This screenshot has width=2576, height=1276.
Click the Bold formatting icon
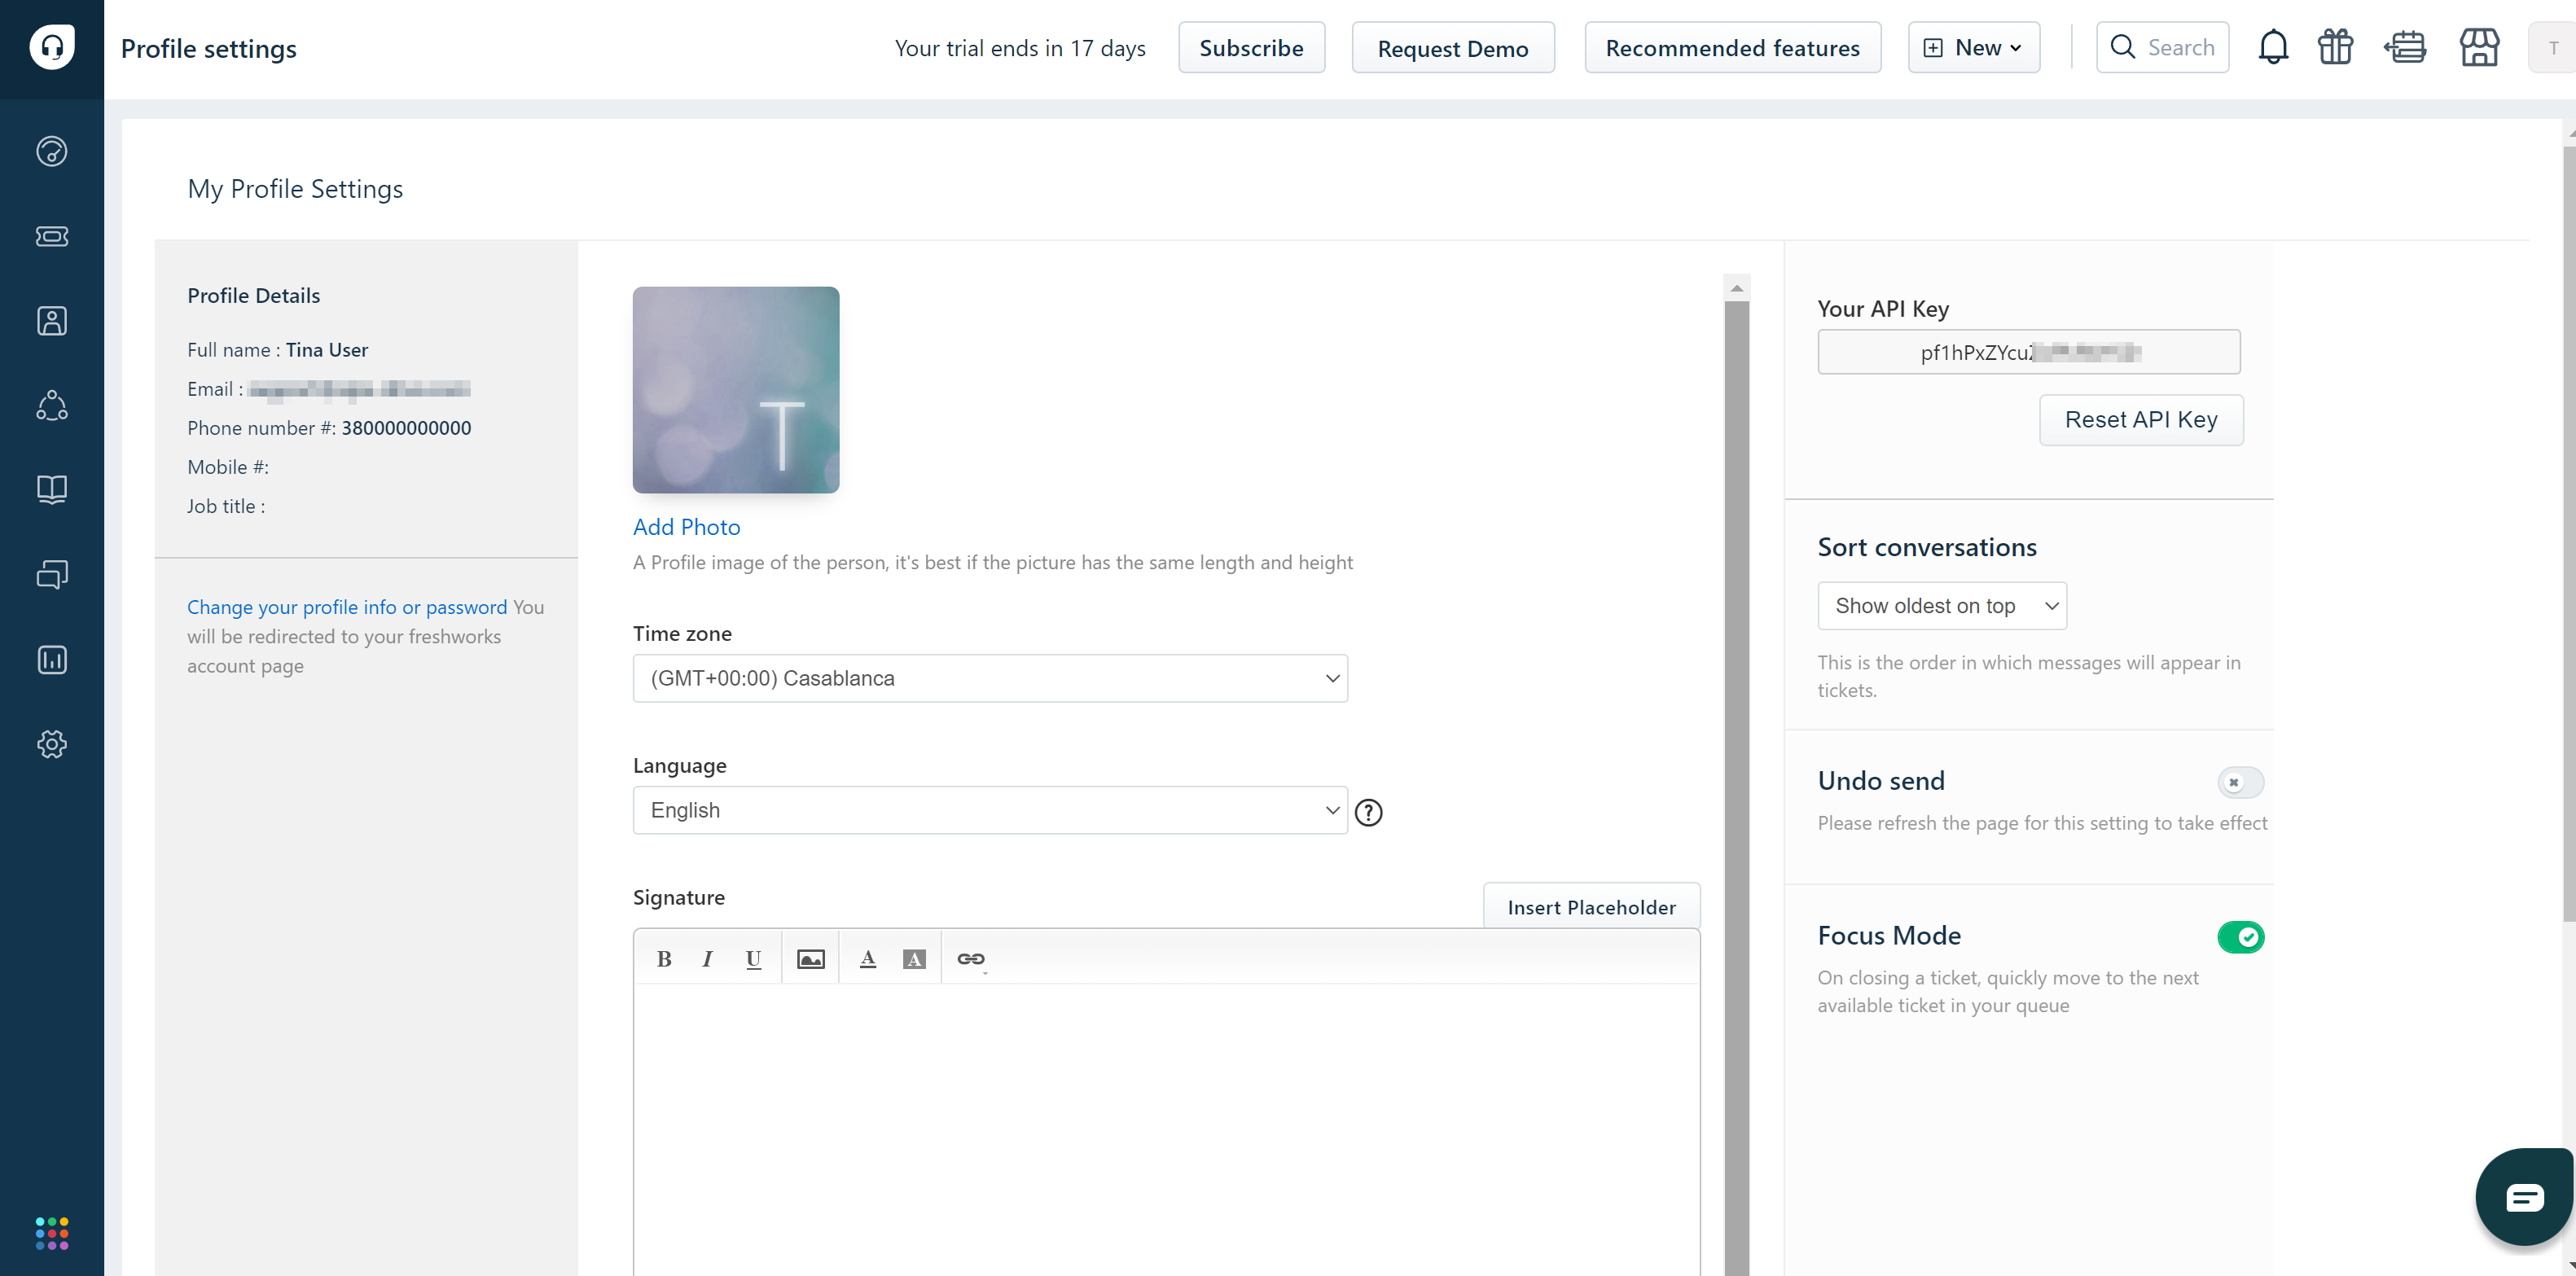point(664,959)
